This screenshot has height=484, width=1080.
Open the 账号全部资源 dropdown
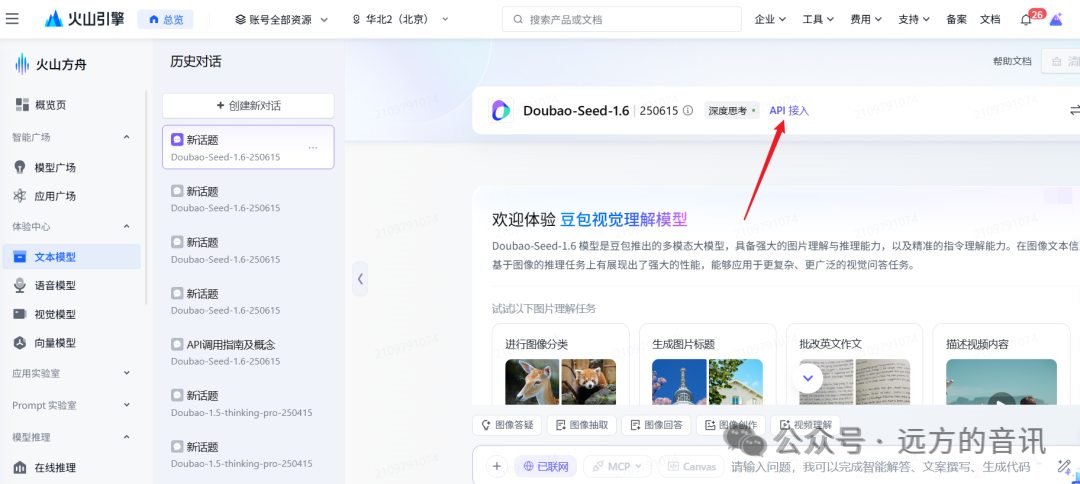pos(281,19)
